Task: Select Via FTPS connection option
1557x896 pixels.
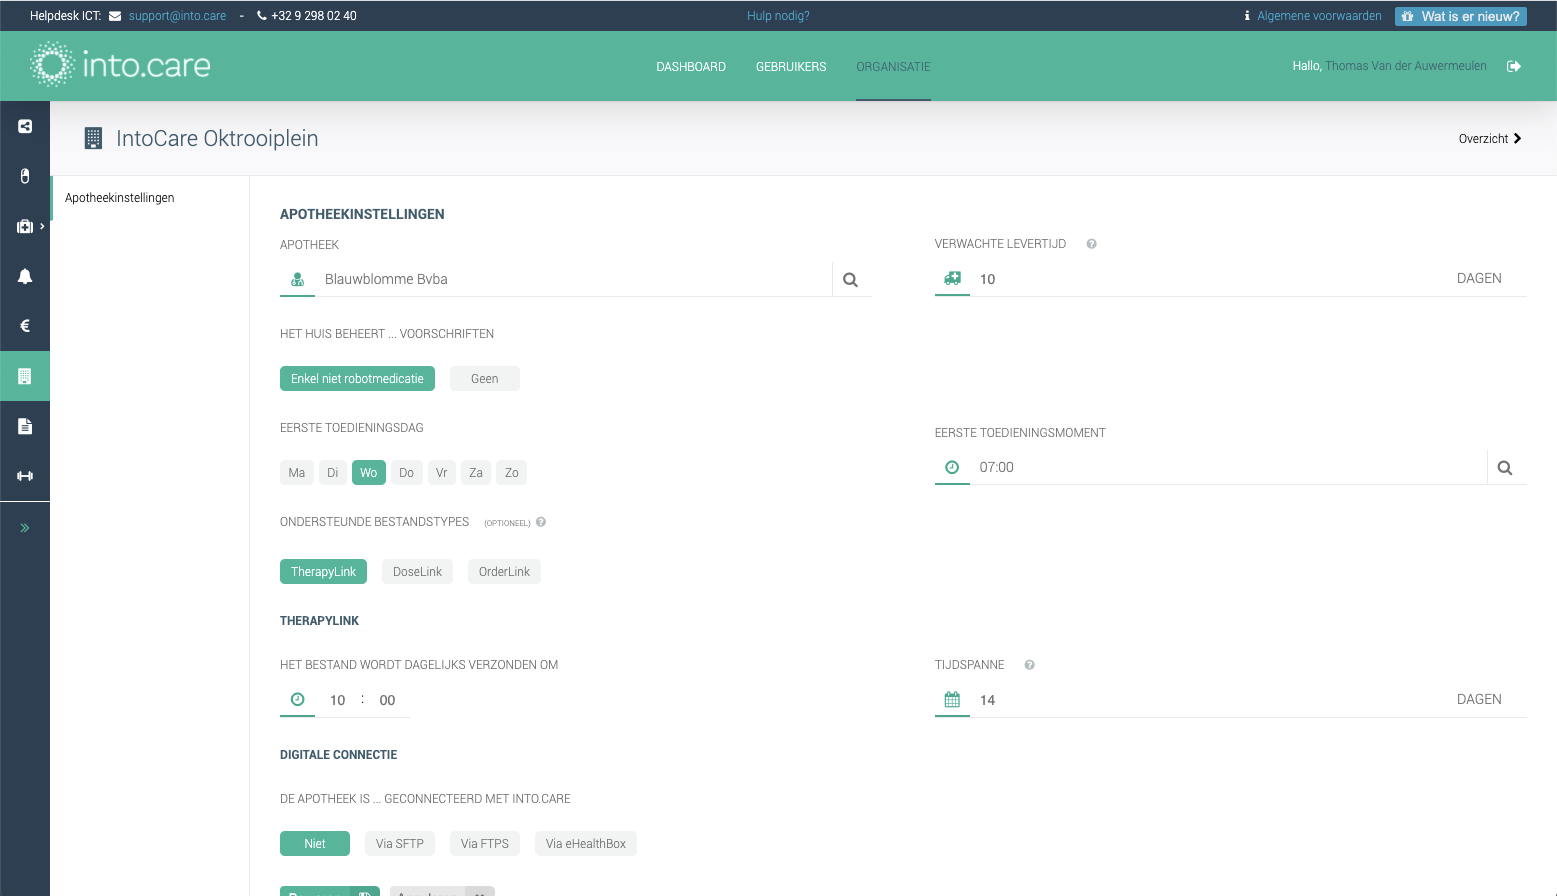Action: pyautogui.click(x=485, y=844)
